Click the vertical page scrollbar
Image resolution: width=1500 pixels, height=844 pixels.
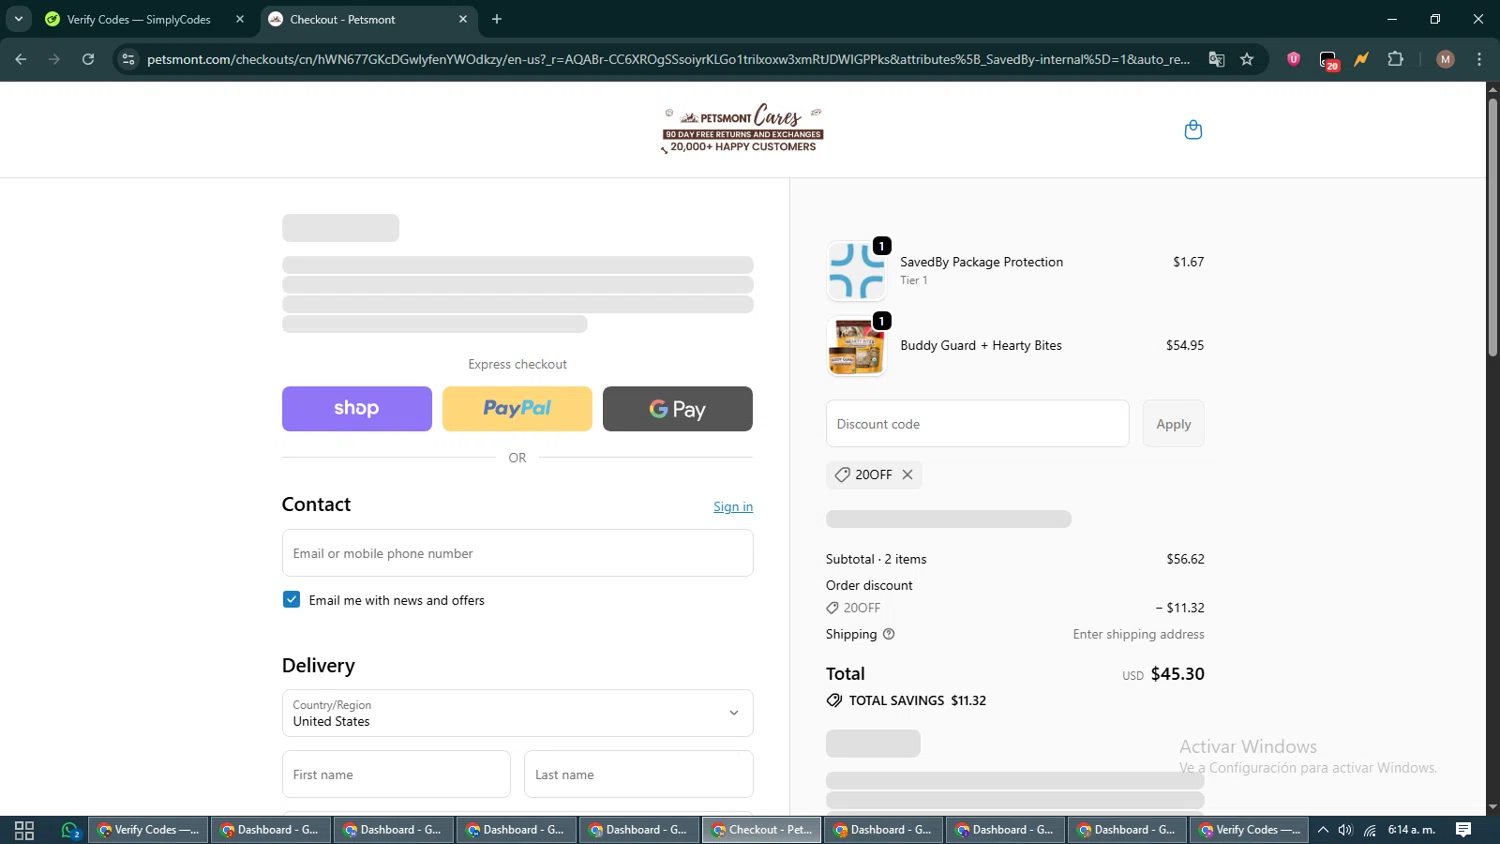tap(1492, 227)
